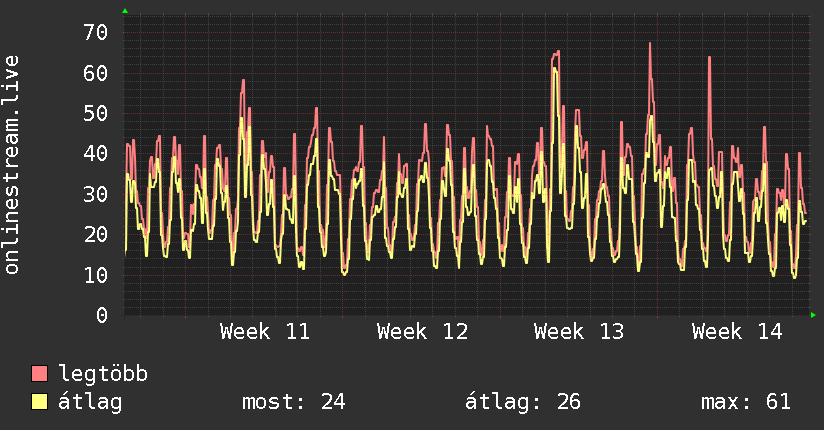Click the 'átlag: 26' statistic
824x430 pixels.
[523, 402]
